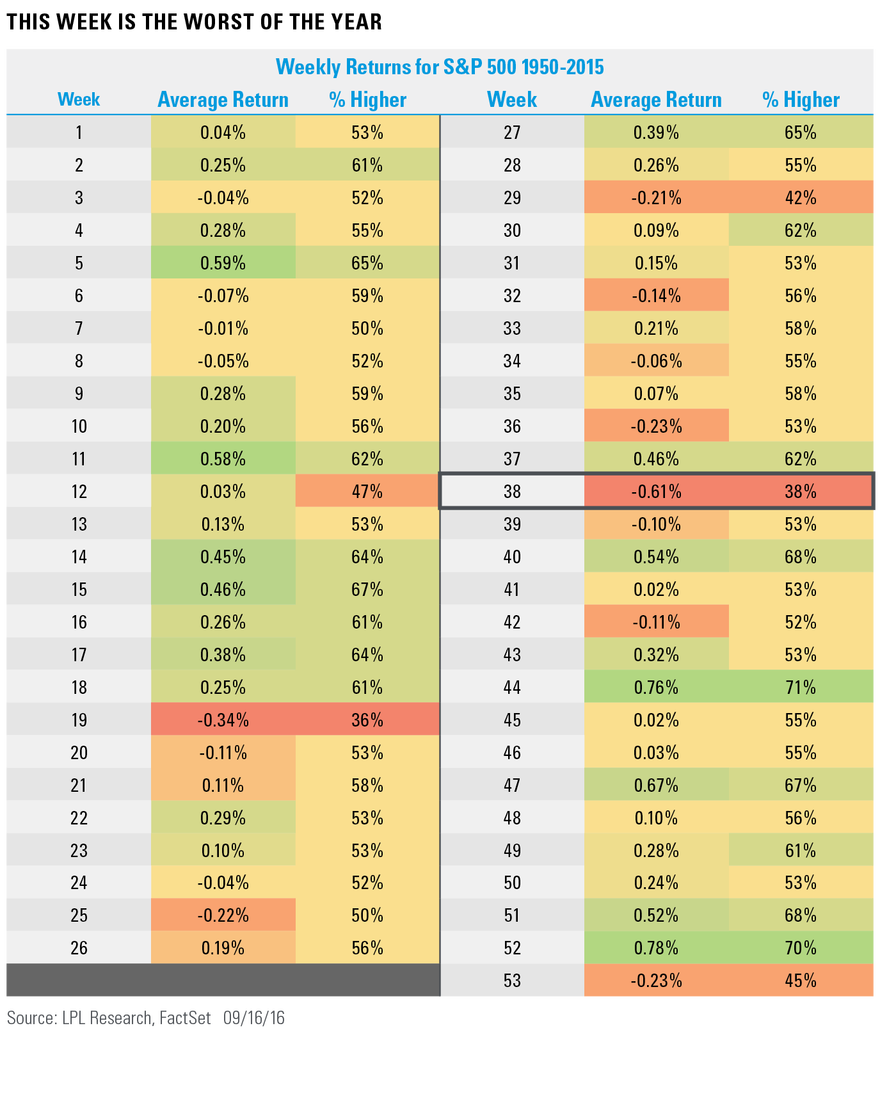The image size is (880, 1108).
Task: Click the red -0.34% cell for week 19
Action: click(x=223, y=720)
